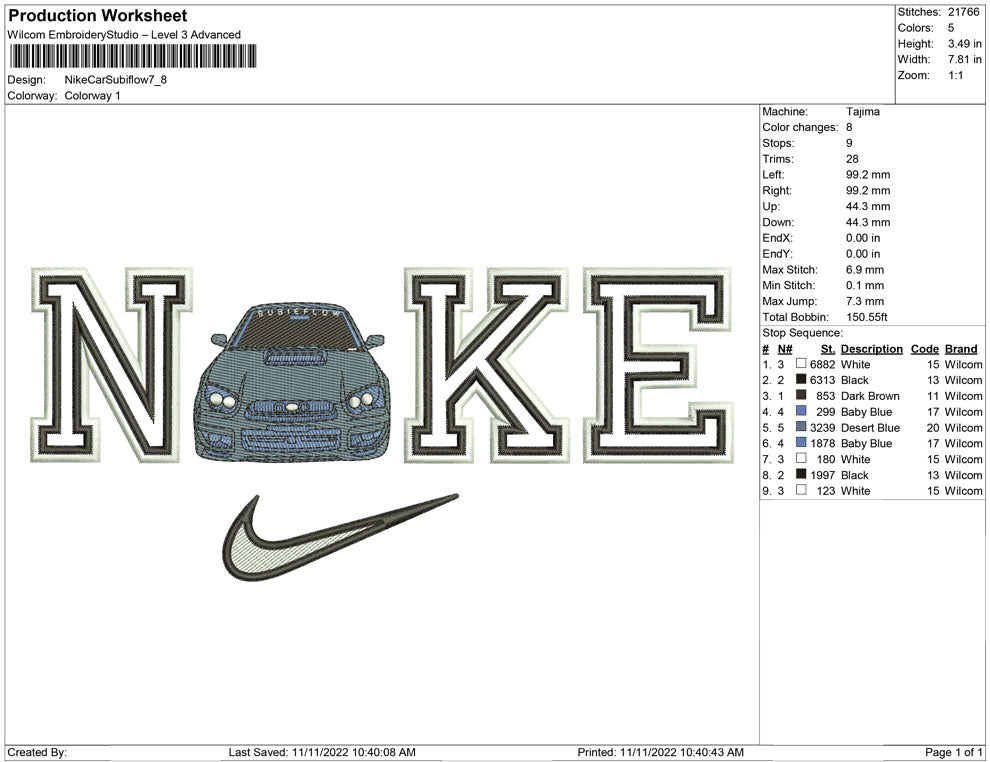Viewport: 990px width, 762px height.
Task: Click the 'Color changes:' label
Action: [800, 128]
